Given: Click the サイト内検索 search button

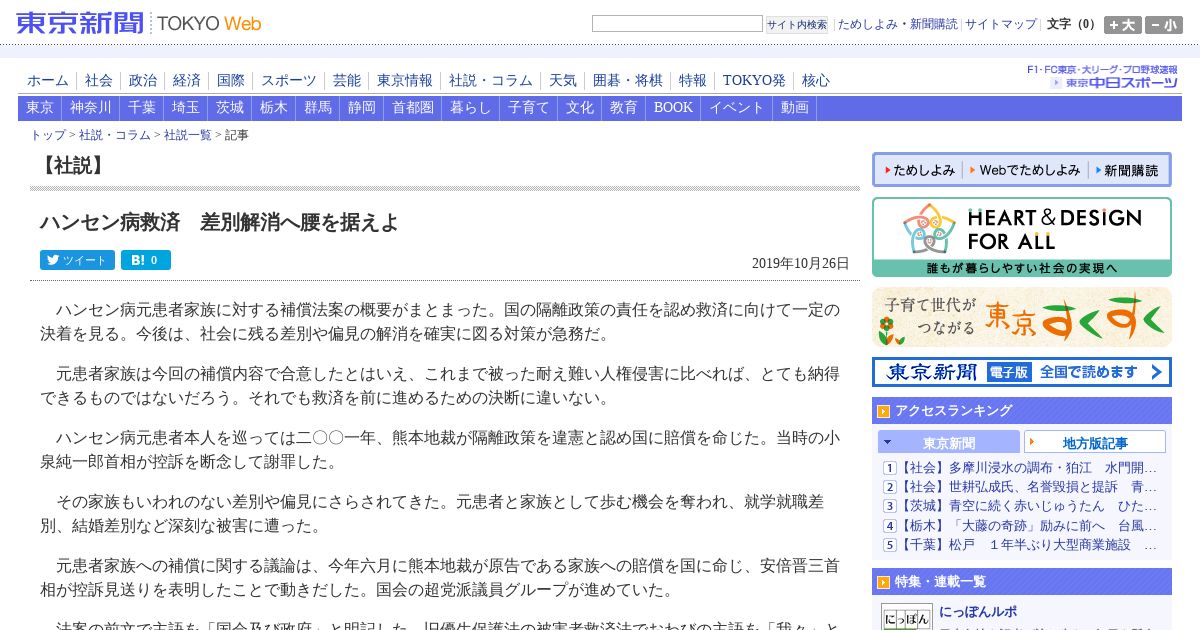Looking at the screenshot, I should tap(797, 24).
